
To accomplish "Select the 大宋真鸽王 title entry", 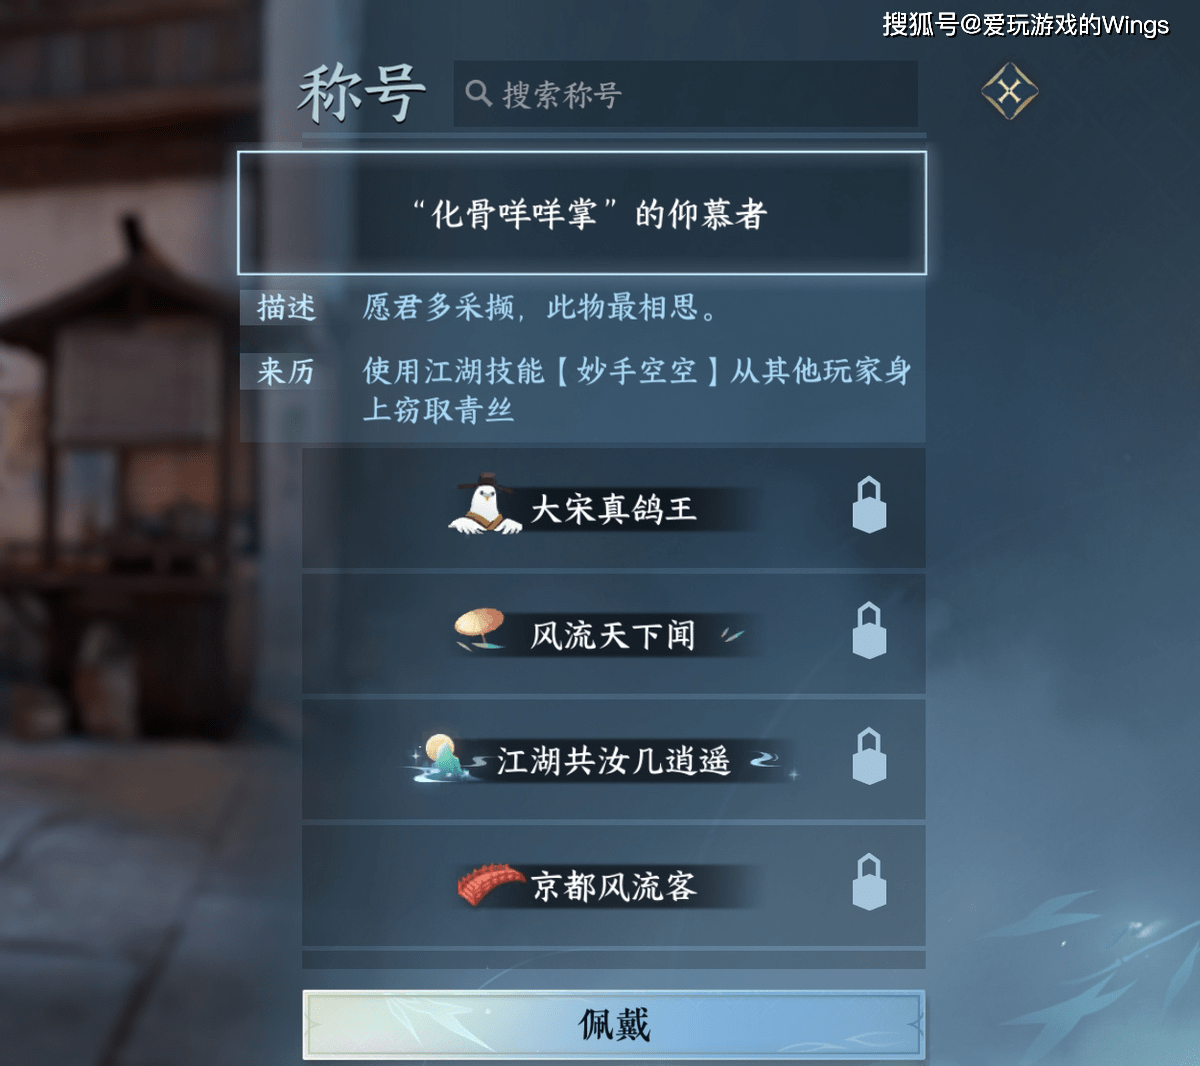I will point(614,508).
